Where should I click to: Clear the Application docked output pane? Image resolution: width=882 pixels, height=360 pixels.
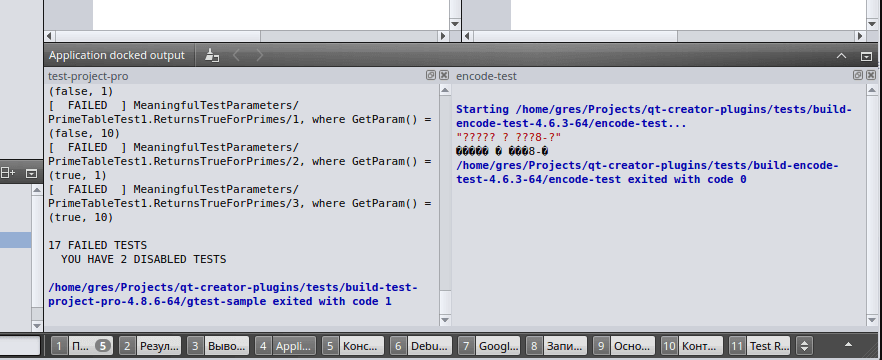[212, 55]
